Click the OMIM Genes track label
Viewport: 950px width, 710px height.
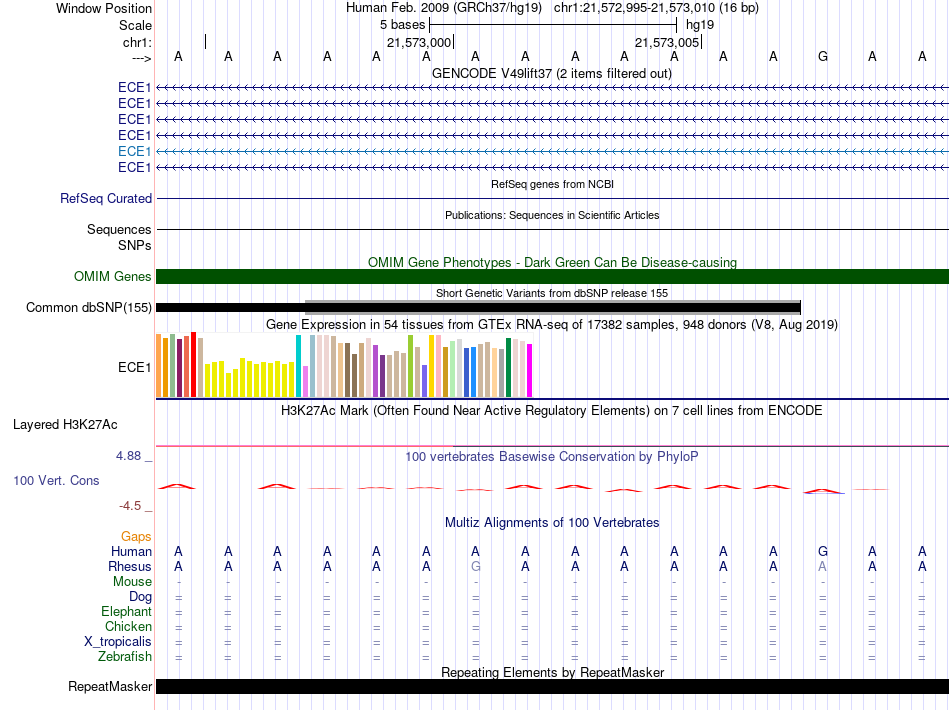pos(113,277)
